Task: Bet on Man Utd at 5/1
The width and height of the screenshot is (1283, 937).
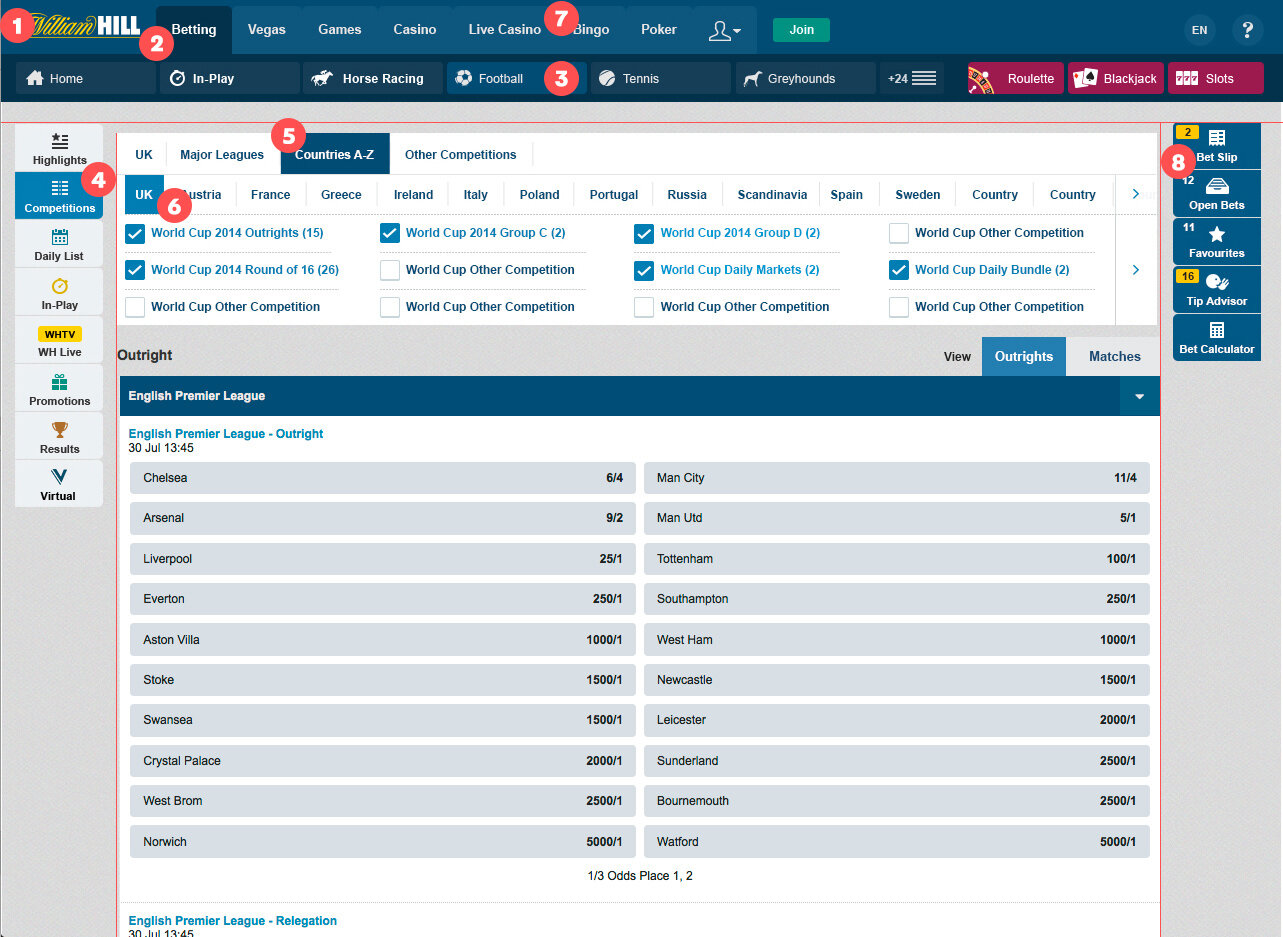Action: [897, 518]
